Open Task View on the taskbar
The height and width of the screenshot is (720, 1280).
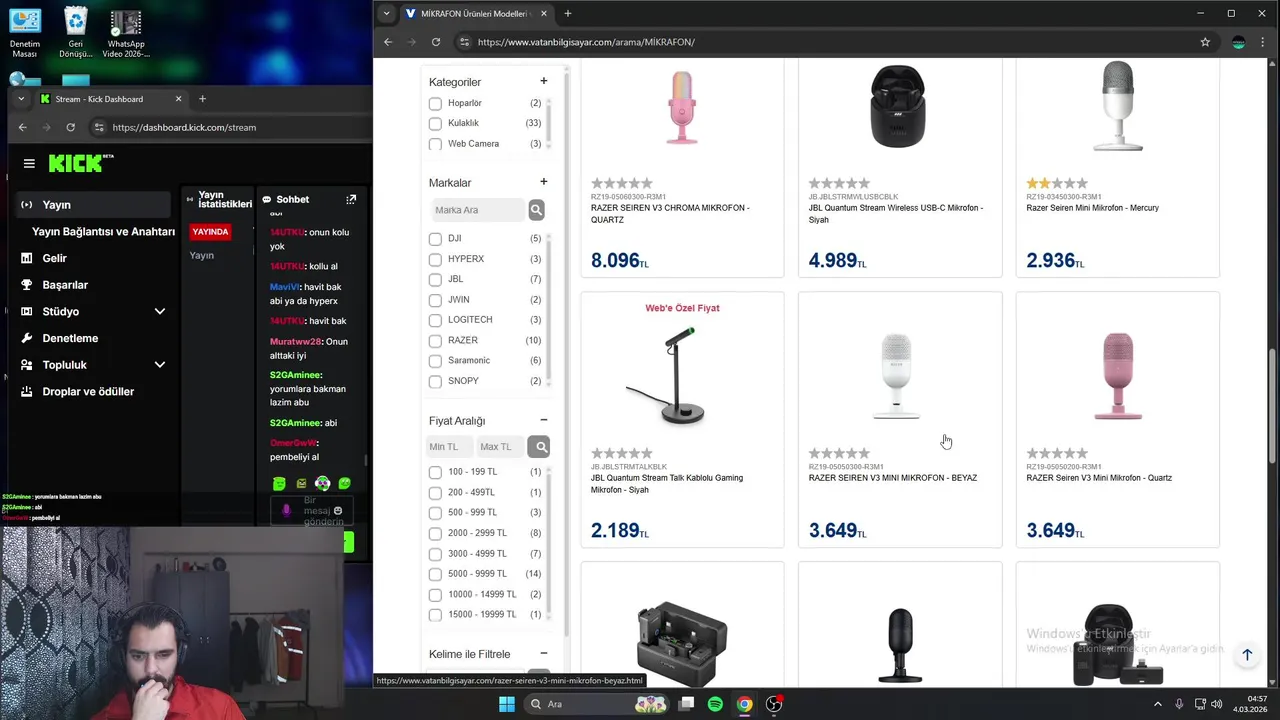click(x=686, y=704)
